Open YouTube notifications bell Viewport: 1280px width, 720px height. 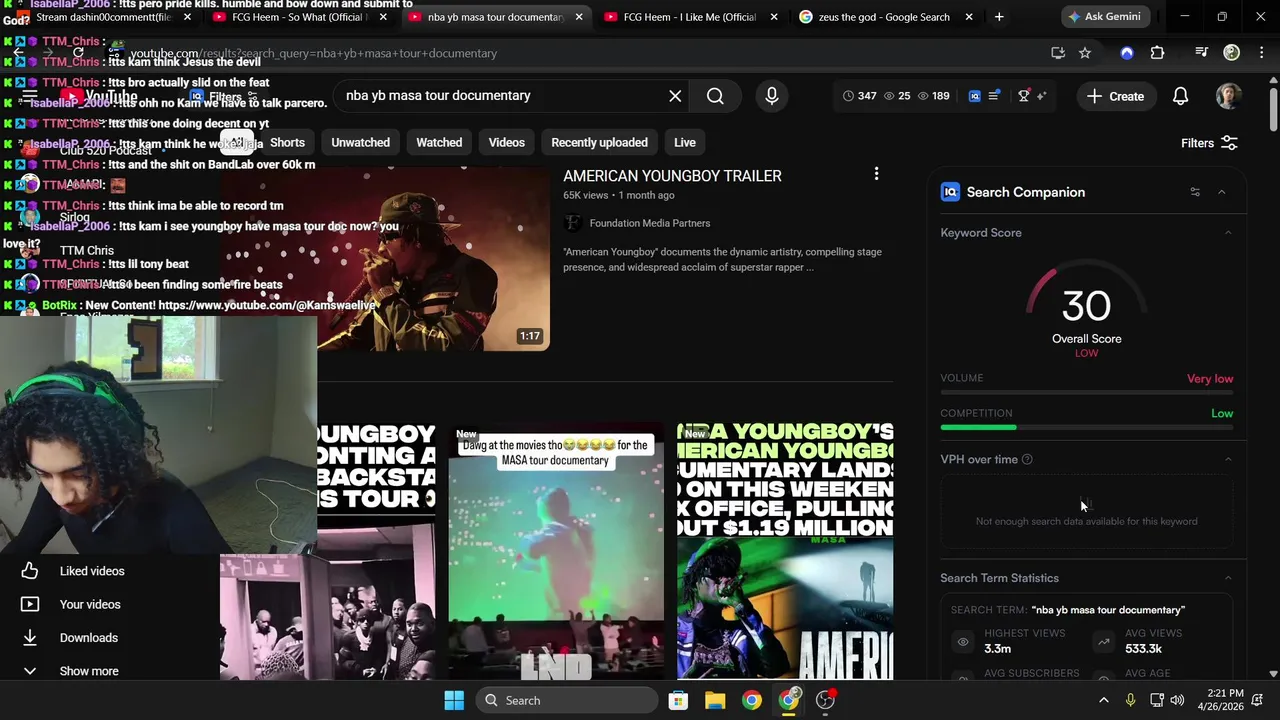click(x=1180, y=96)
